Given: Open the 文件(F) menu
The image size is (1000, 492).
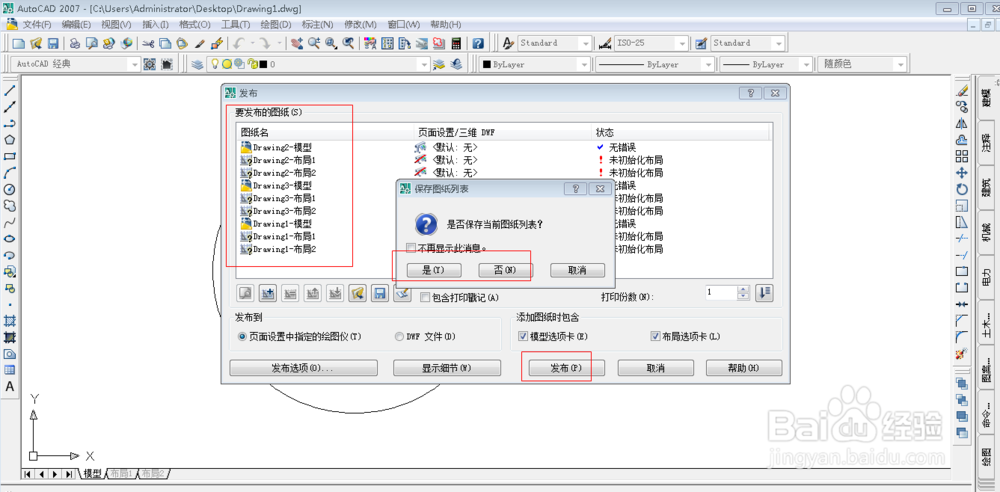Looking at the screenshot, I should click(37, 24).
